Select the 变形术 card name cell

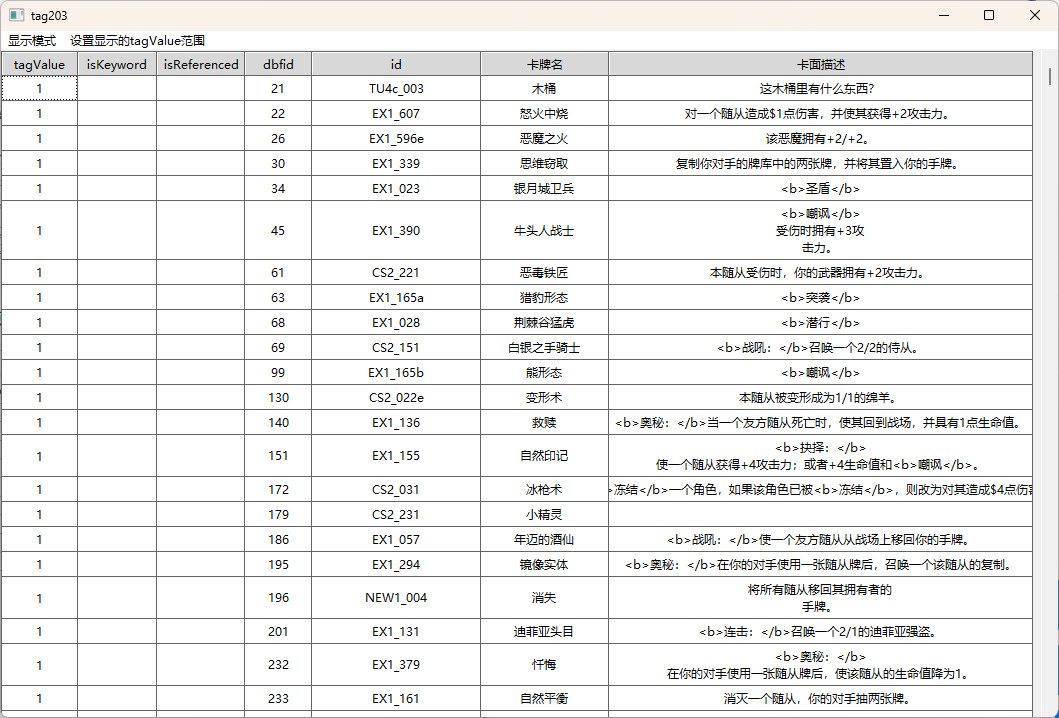(x=544, y=397)
